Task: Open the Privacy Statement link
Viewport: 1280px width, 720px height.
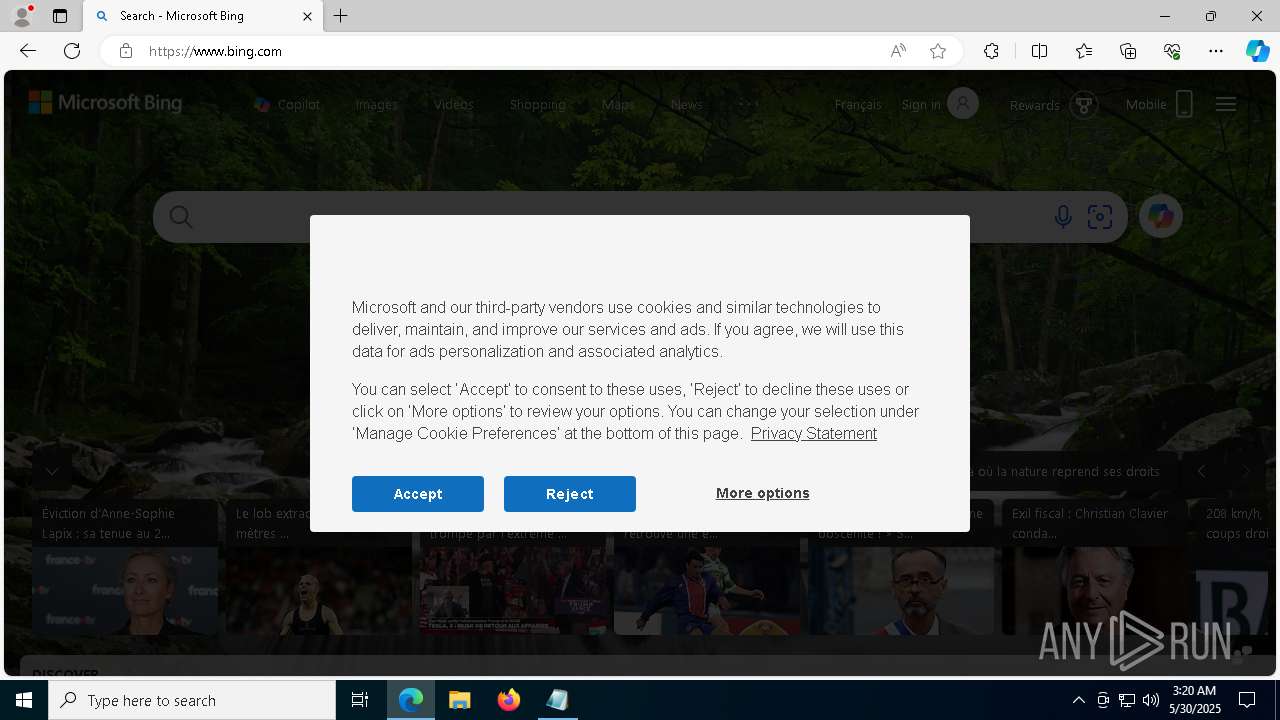Action: (x=814, y=433)
